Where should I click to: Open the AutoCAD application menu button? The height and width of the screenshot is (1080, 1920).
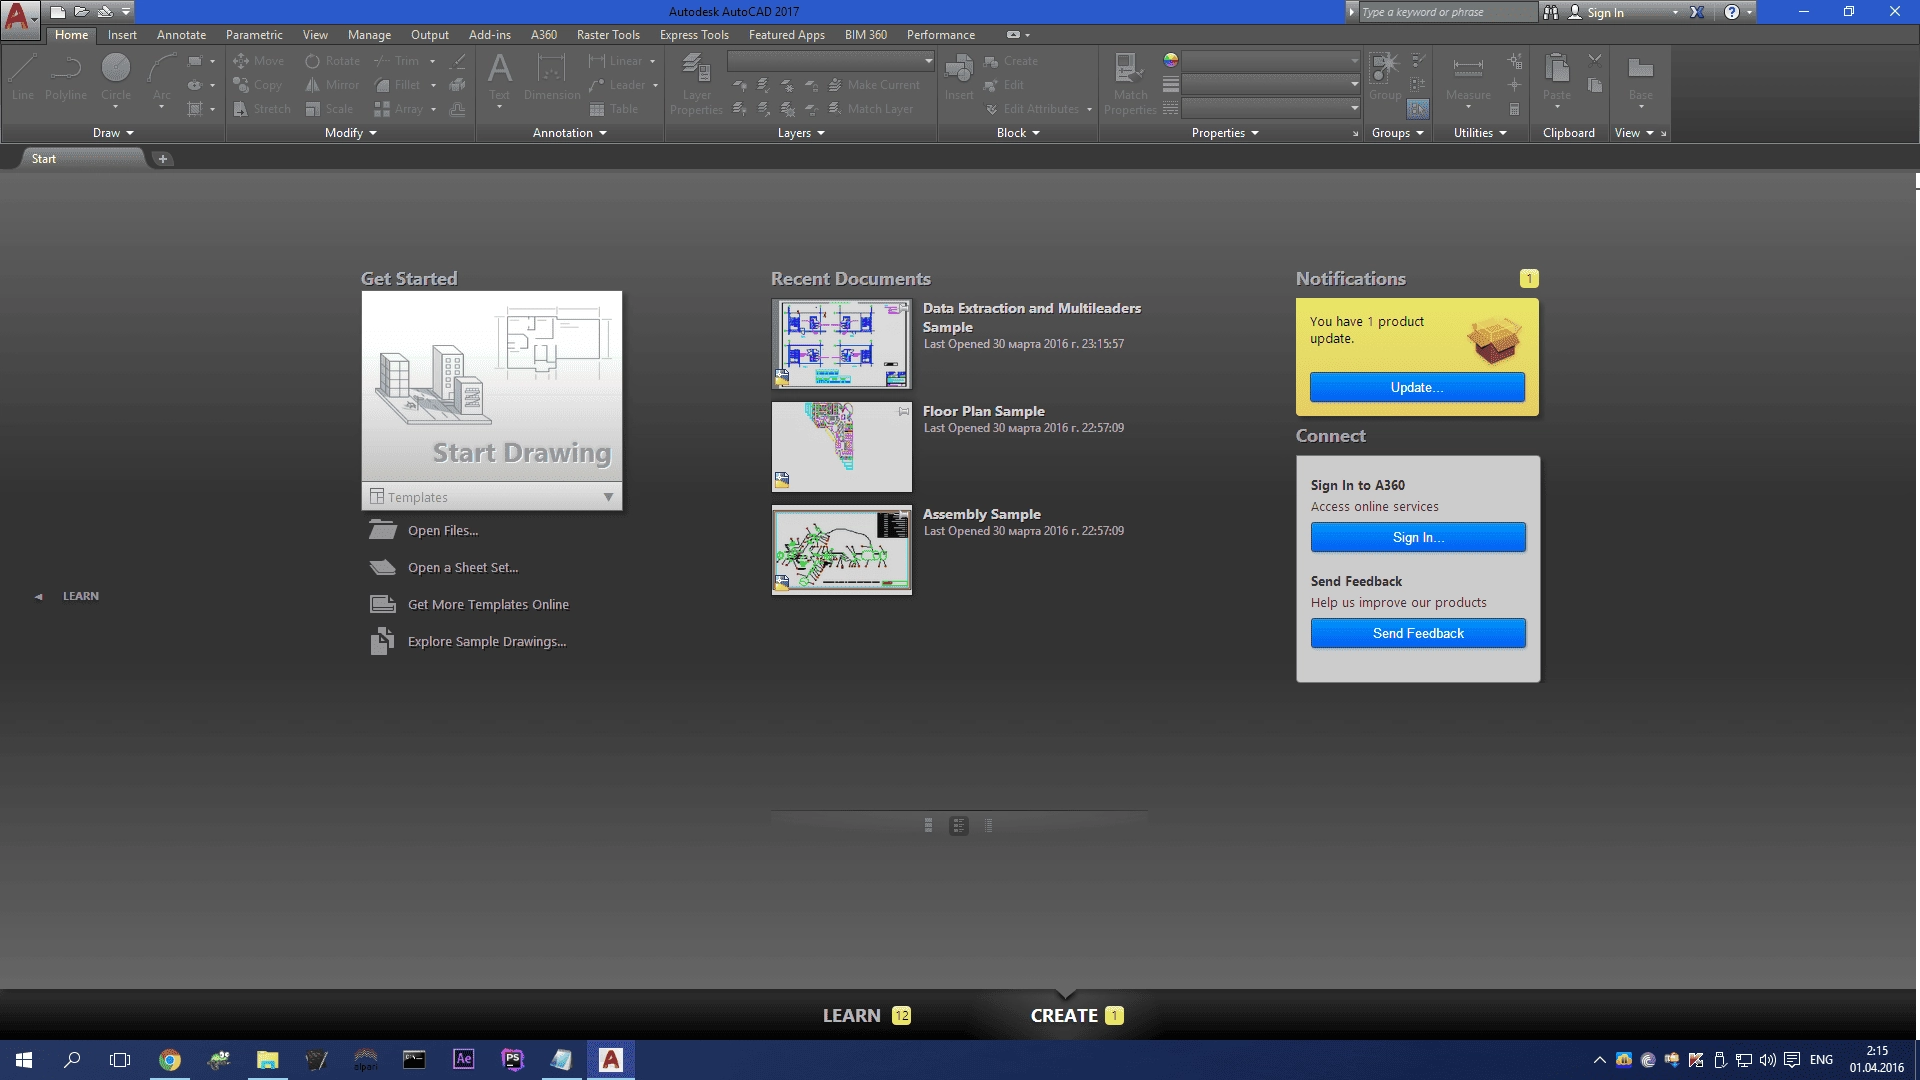coord(20,19)
